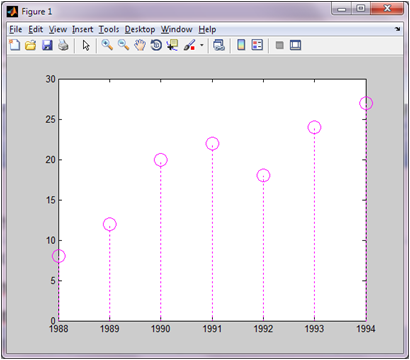
Task: Open the Edit menu
Action: click(x=36, y=30)
